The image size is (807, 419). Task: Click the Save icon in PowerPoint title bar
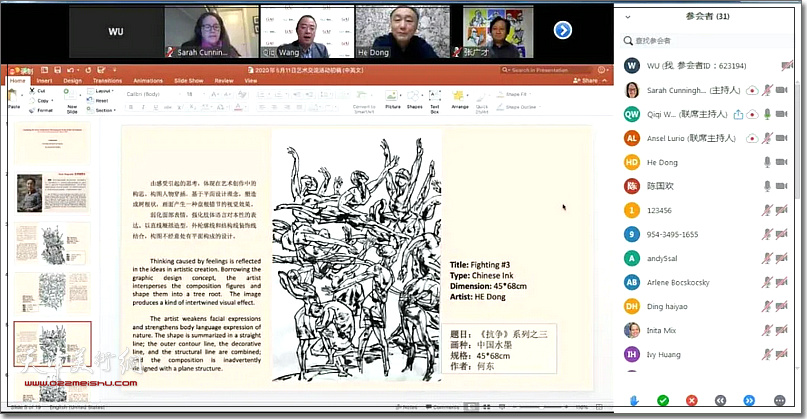pos(57,70)
